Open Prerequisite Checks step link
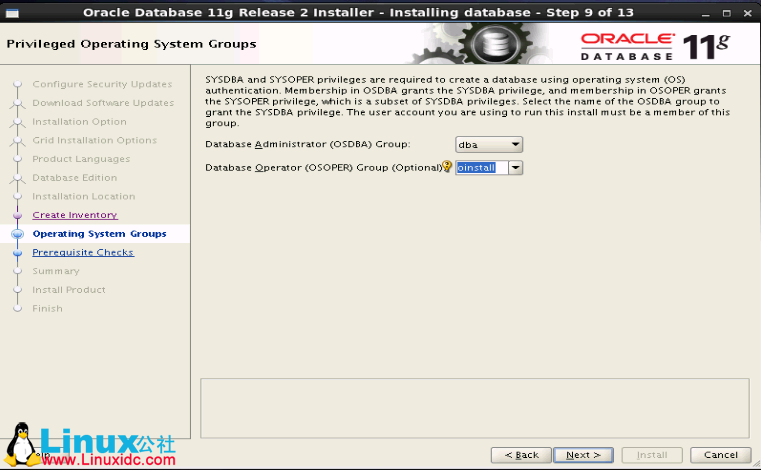 click(83, 252)
